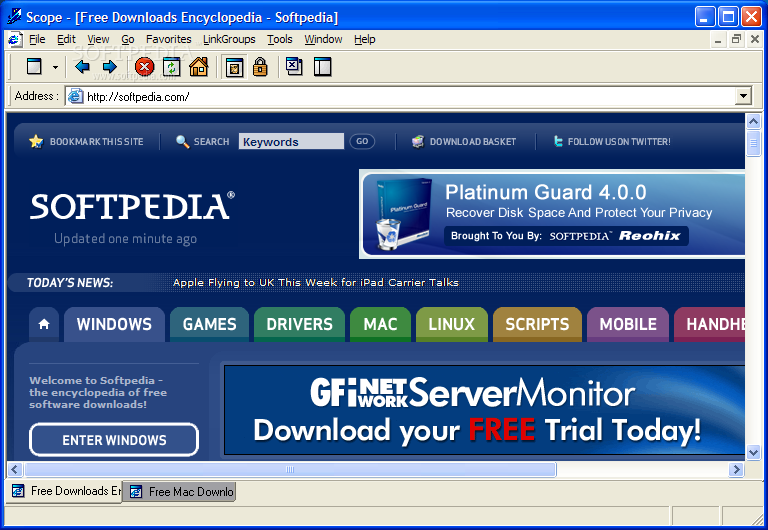
Task: Click the Download Basket icon
Action: [x=418, y=142]
